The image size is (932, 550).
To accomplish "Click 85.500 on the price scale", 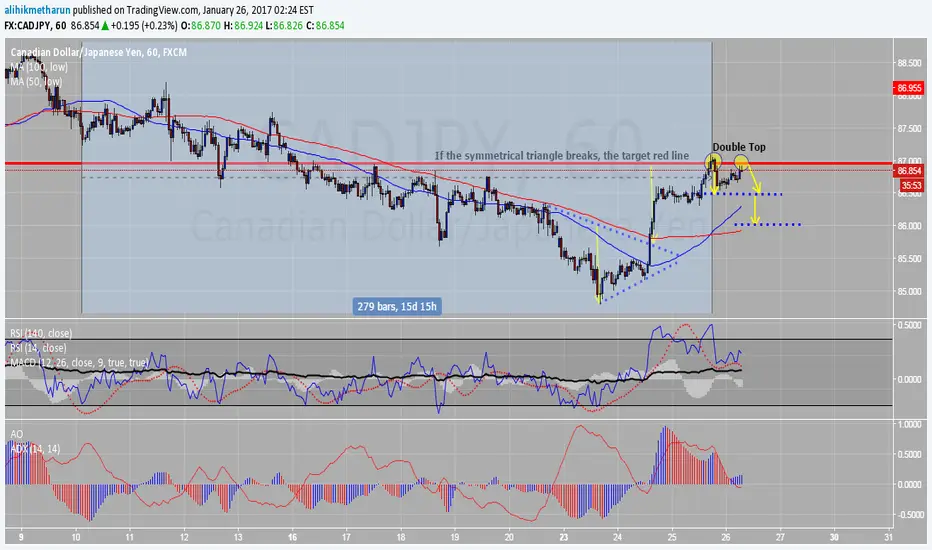I will pyautogui.click(x=909, y=259).
